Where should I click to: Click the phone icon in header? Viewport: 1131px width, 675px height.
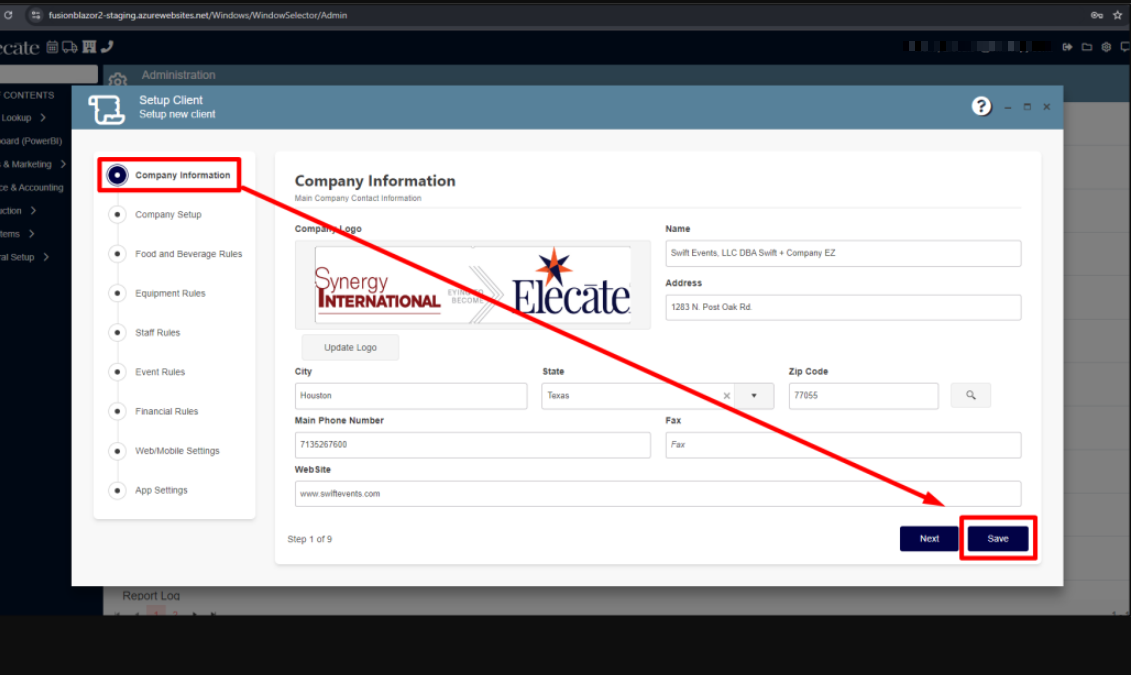click(x=107, y=47)
